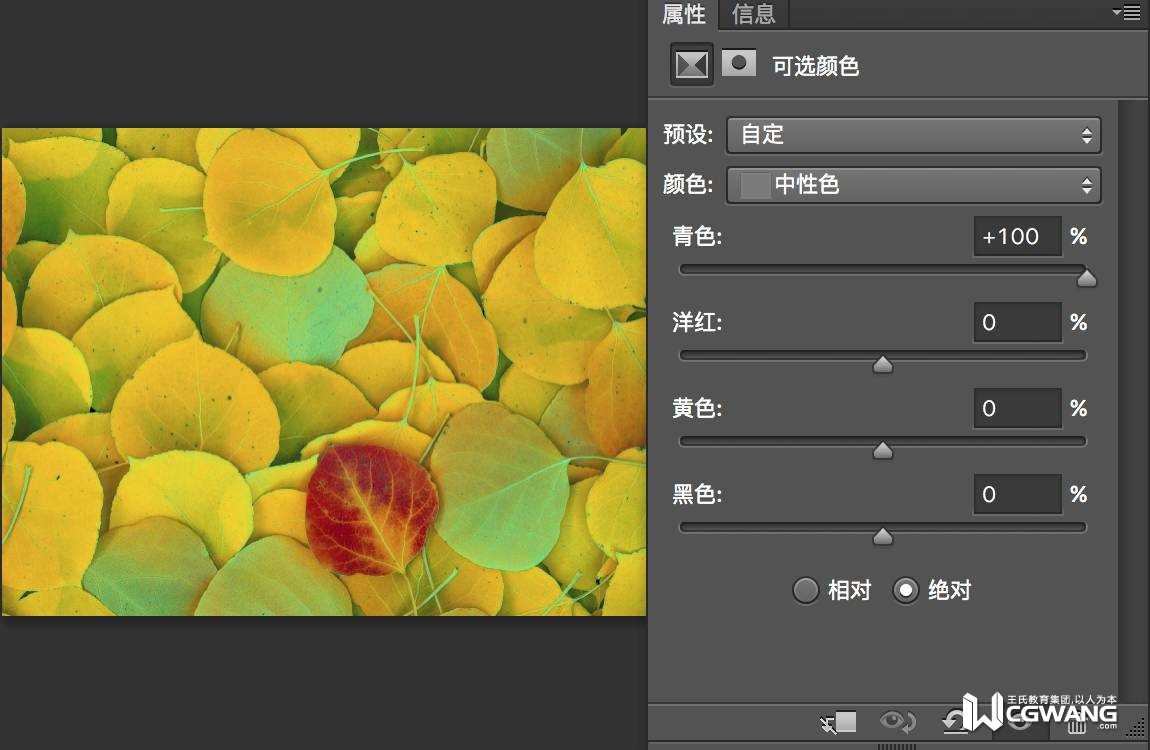Click the 黑色 slider handle

pos(883,536)
